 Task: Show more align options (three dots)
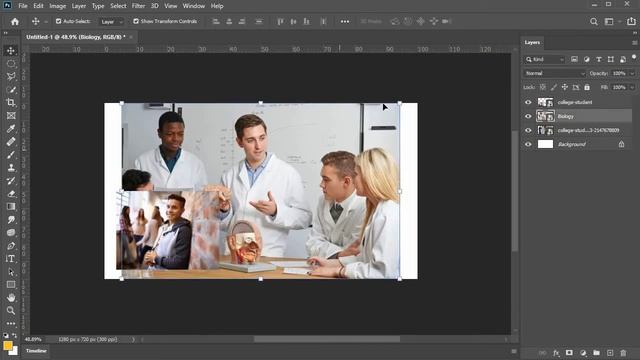(x=345, y=22)
